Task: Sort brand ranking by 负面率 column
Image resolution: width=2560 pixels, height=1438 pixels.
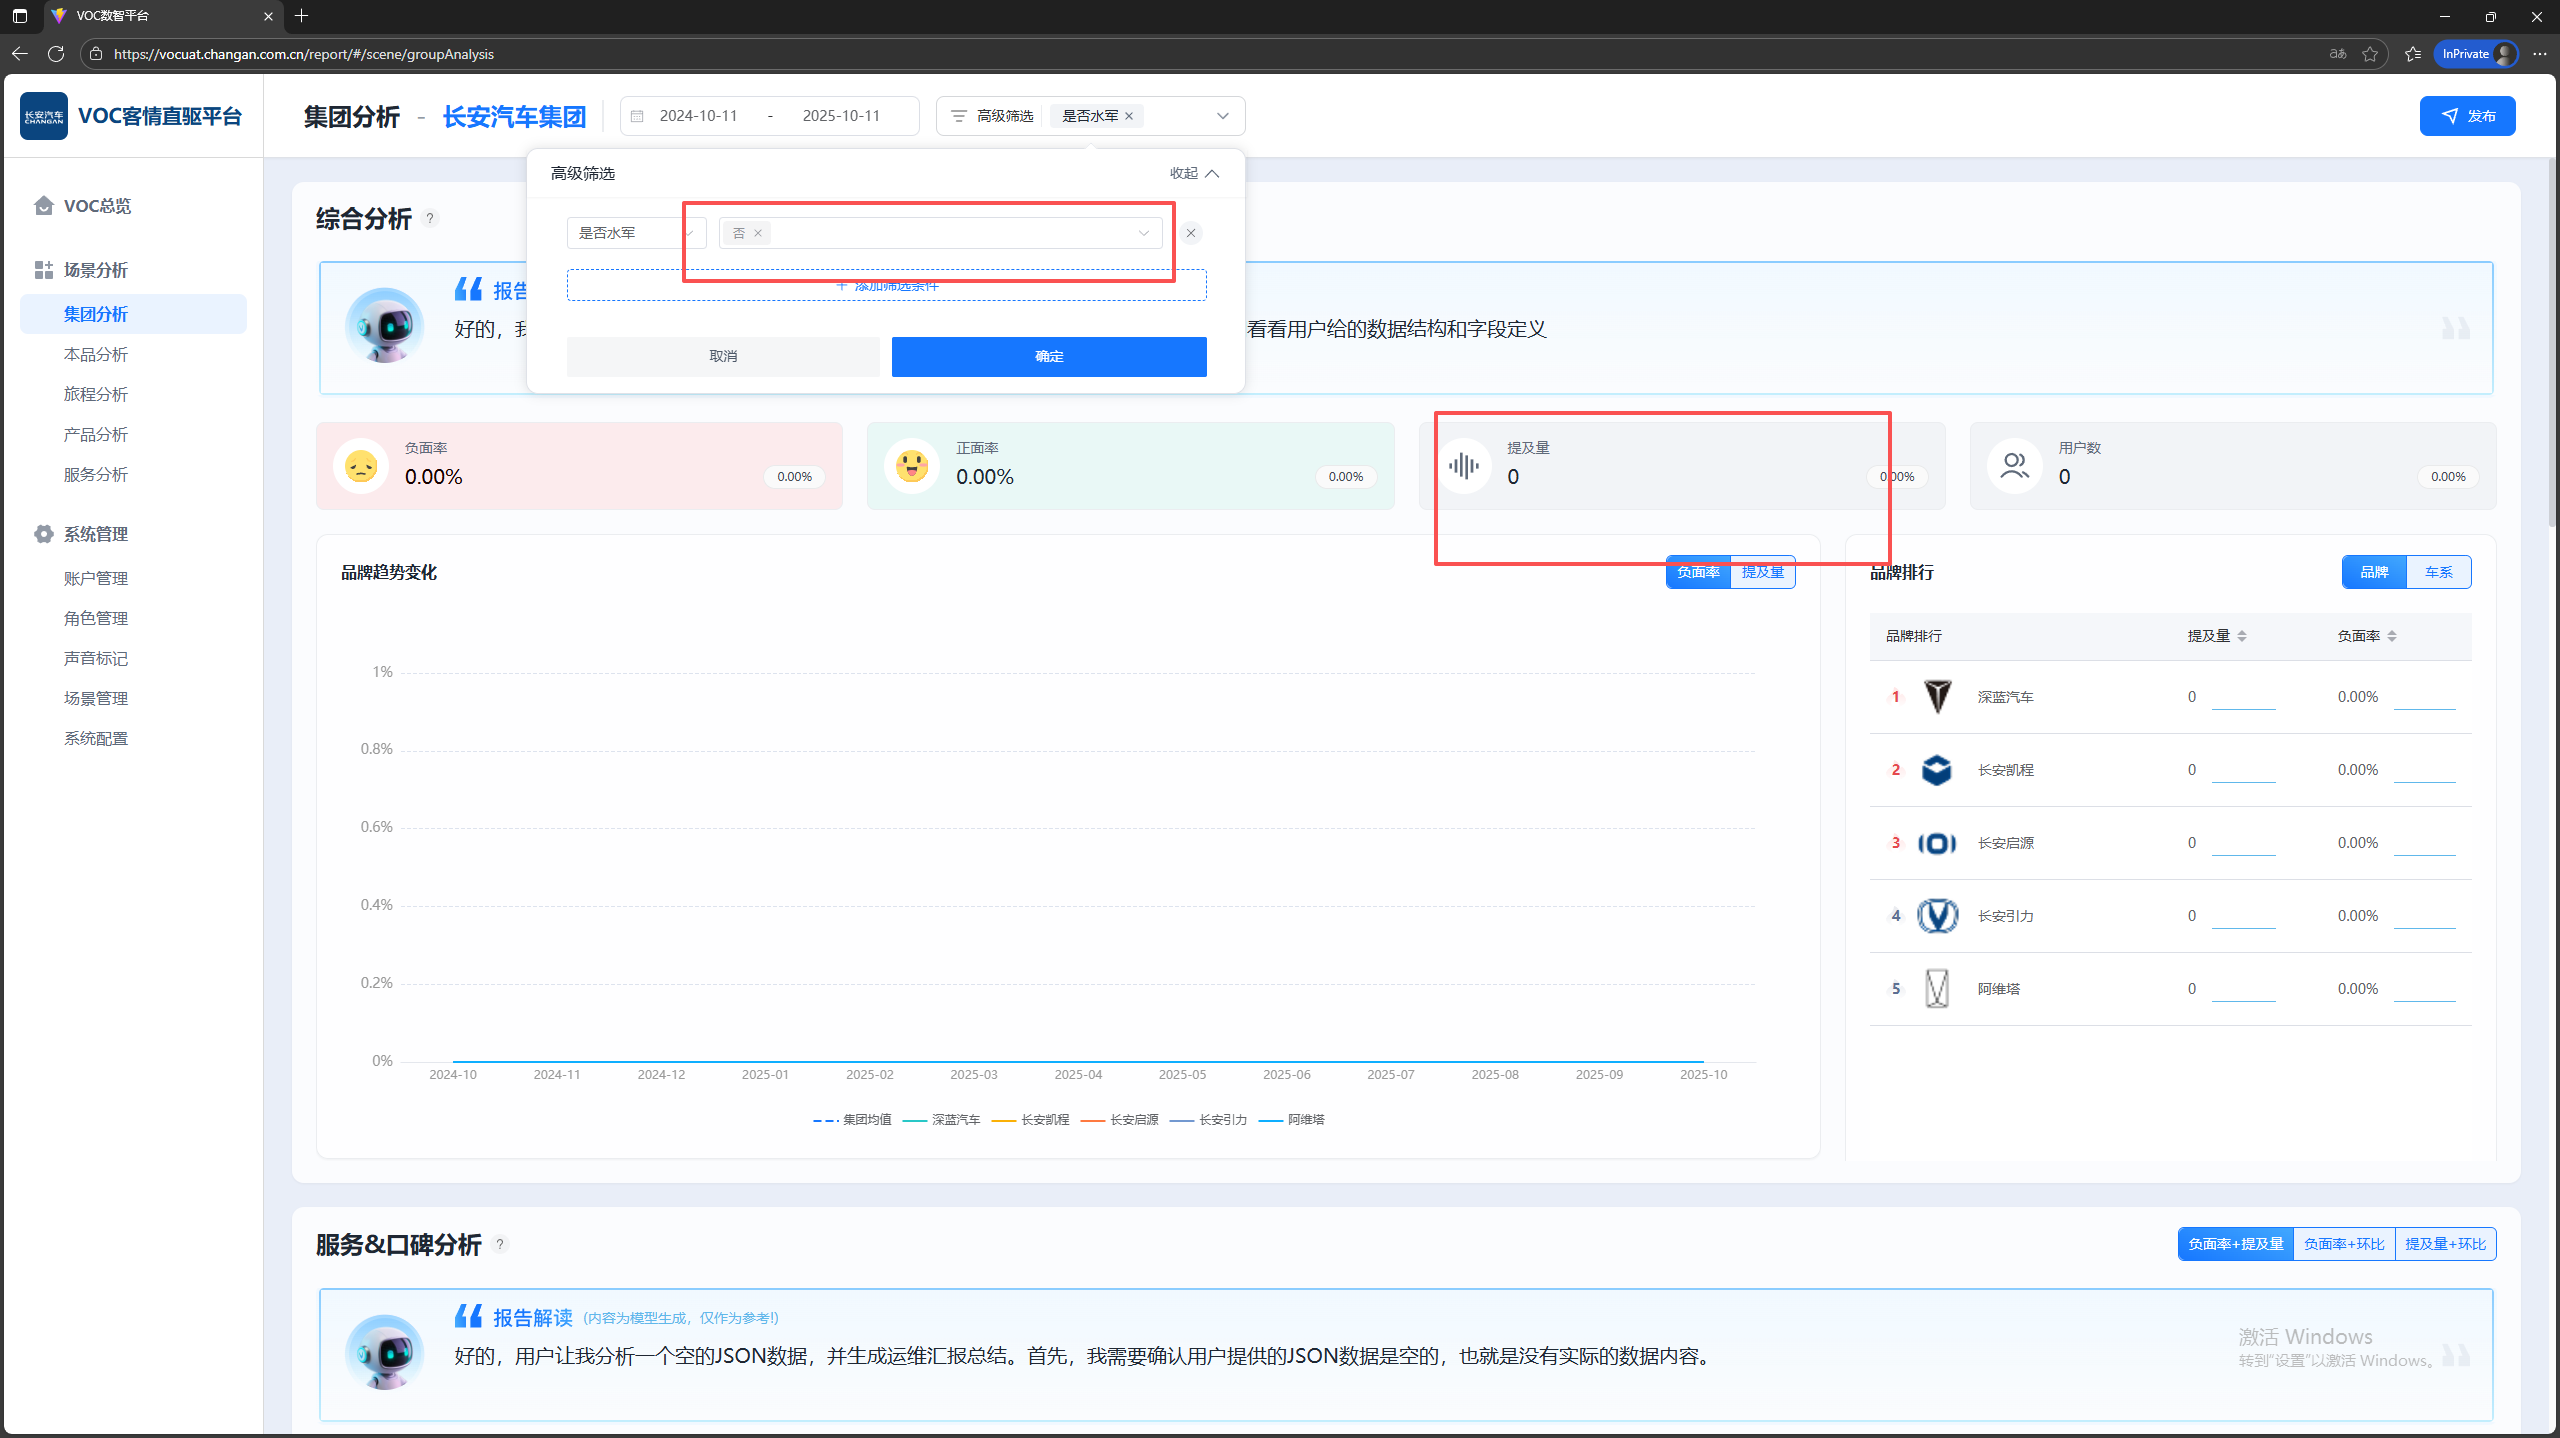Action: coord(2391,636)
